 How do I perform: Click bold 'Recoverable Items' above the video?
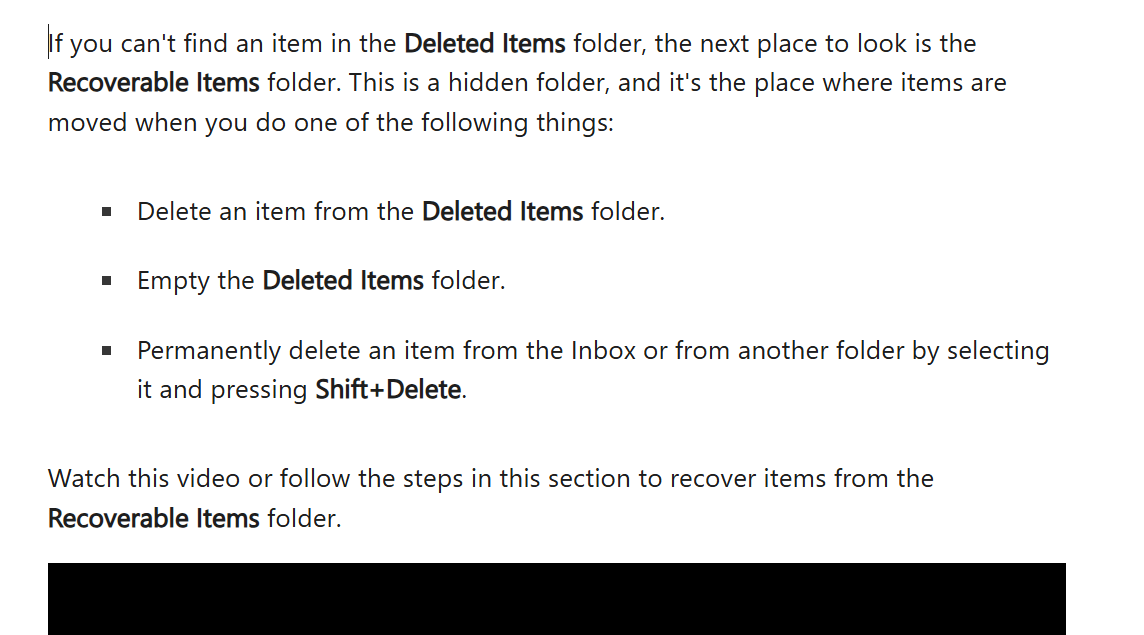154,518
